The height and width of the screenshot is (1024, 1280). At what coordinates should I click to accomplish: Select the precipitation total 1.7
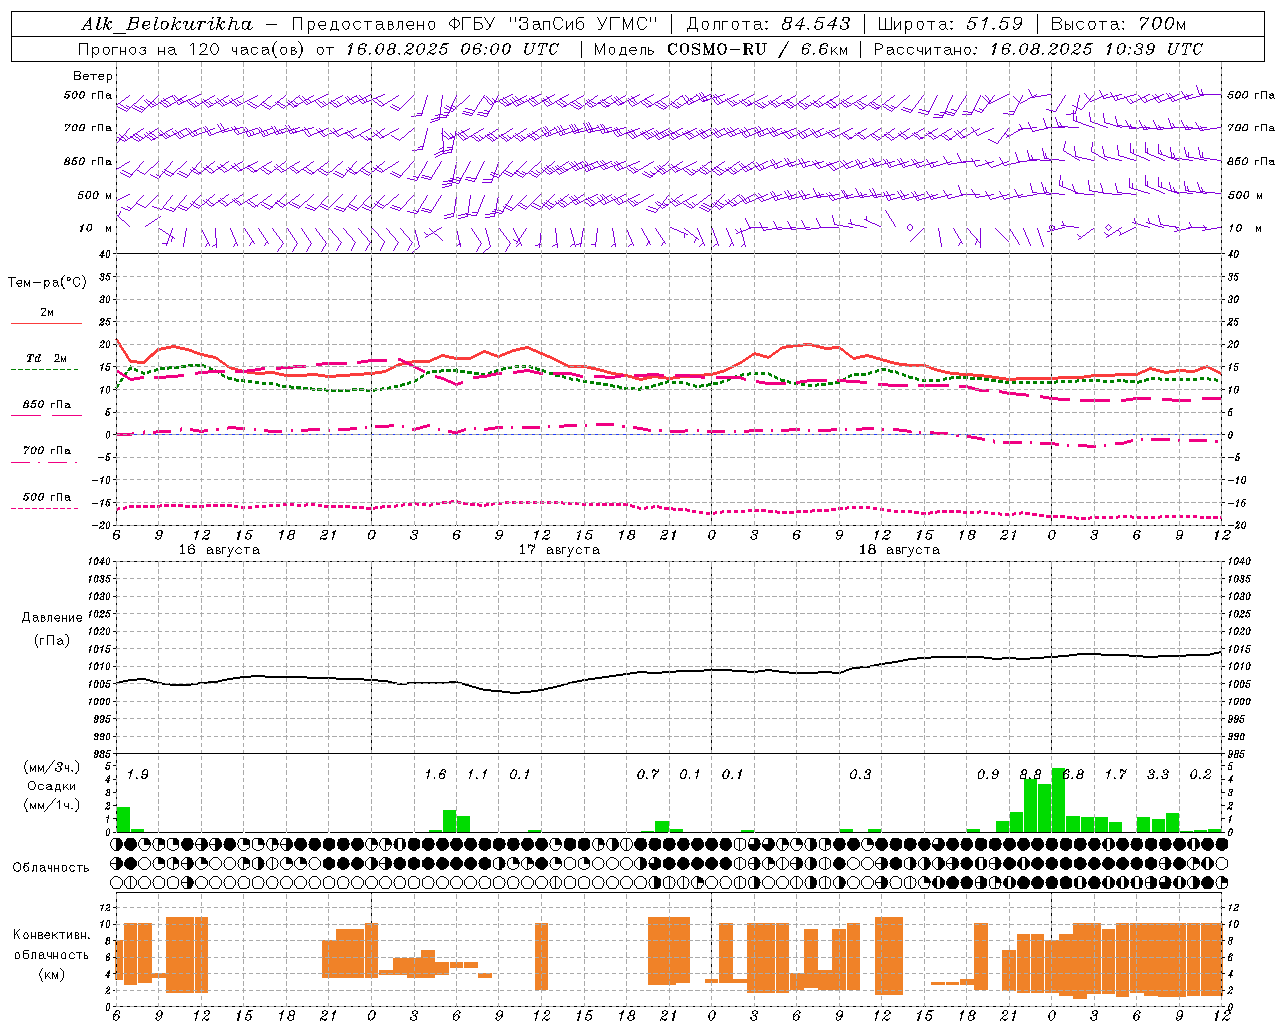click(x=1115, y=775)
